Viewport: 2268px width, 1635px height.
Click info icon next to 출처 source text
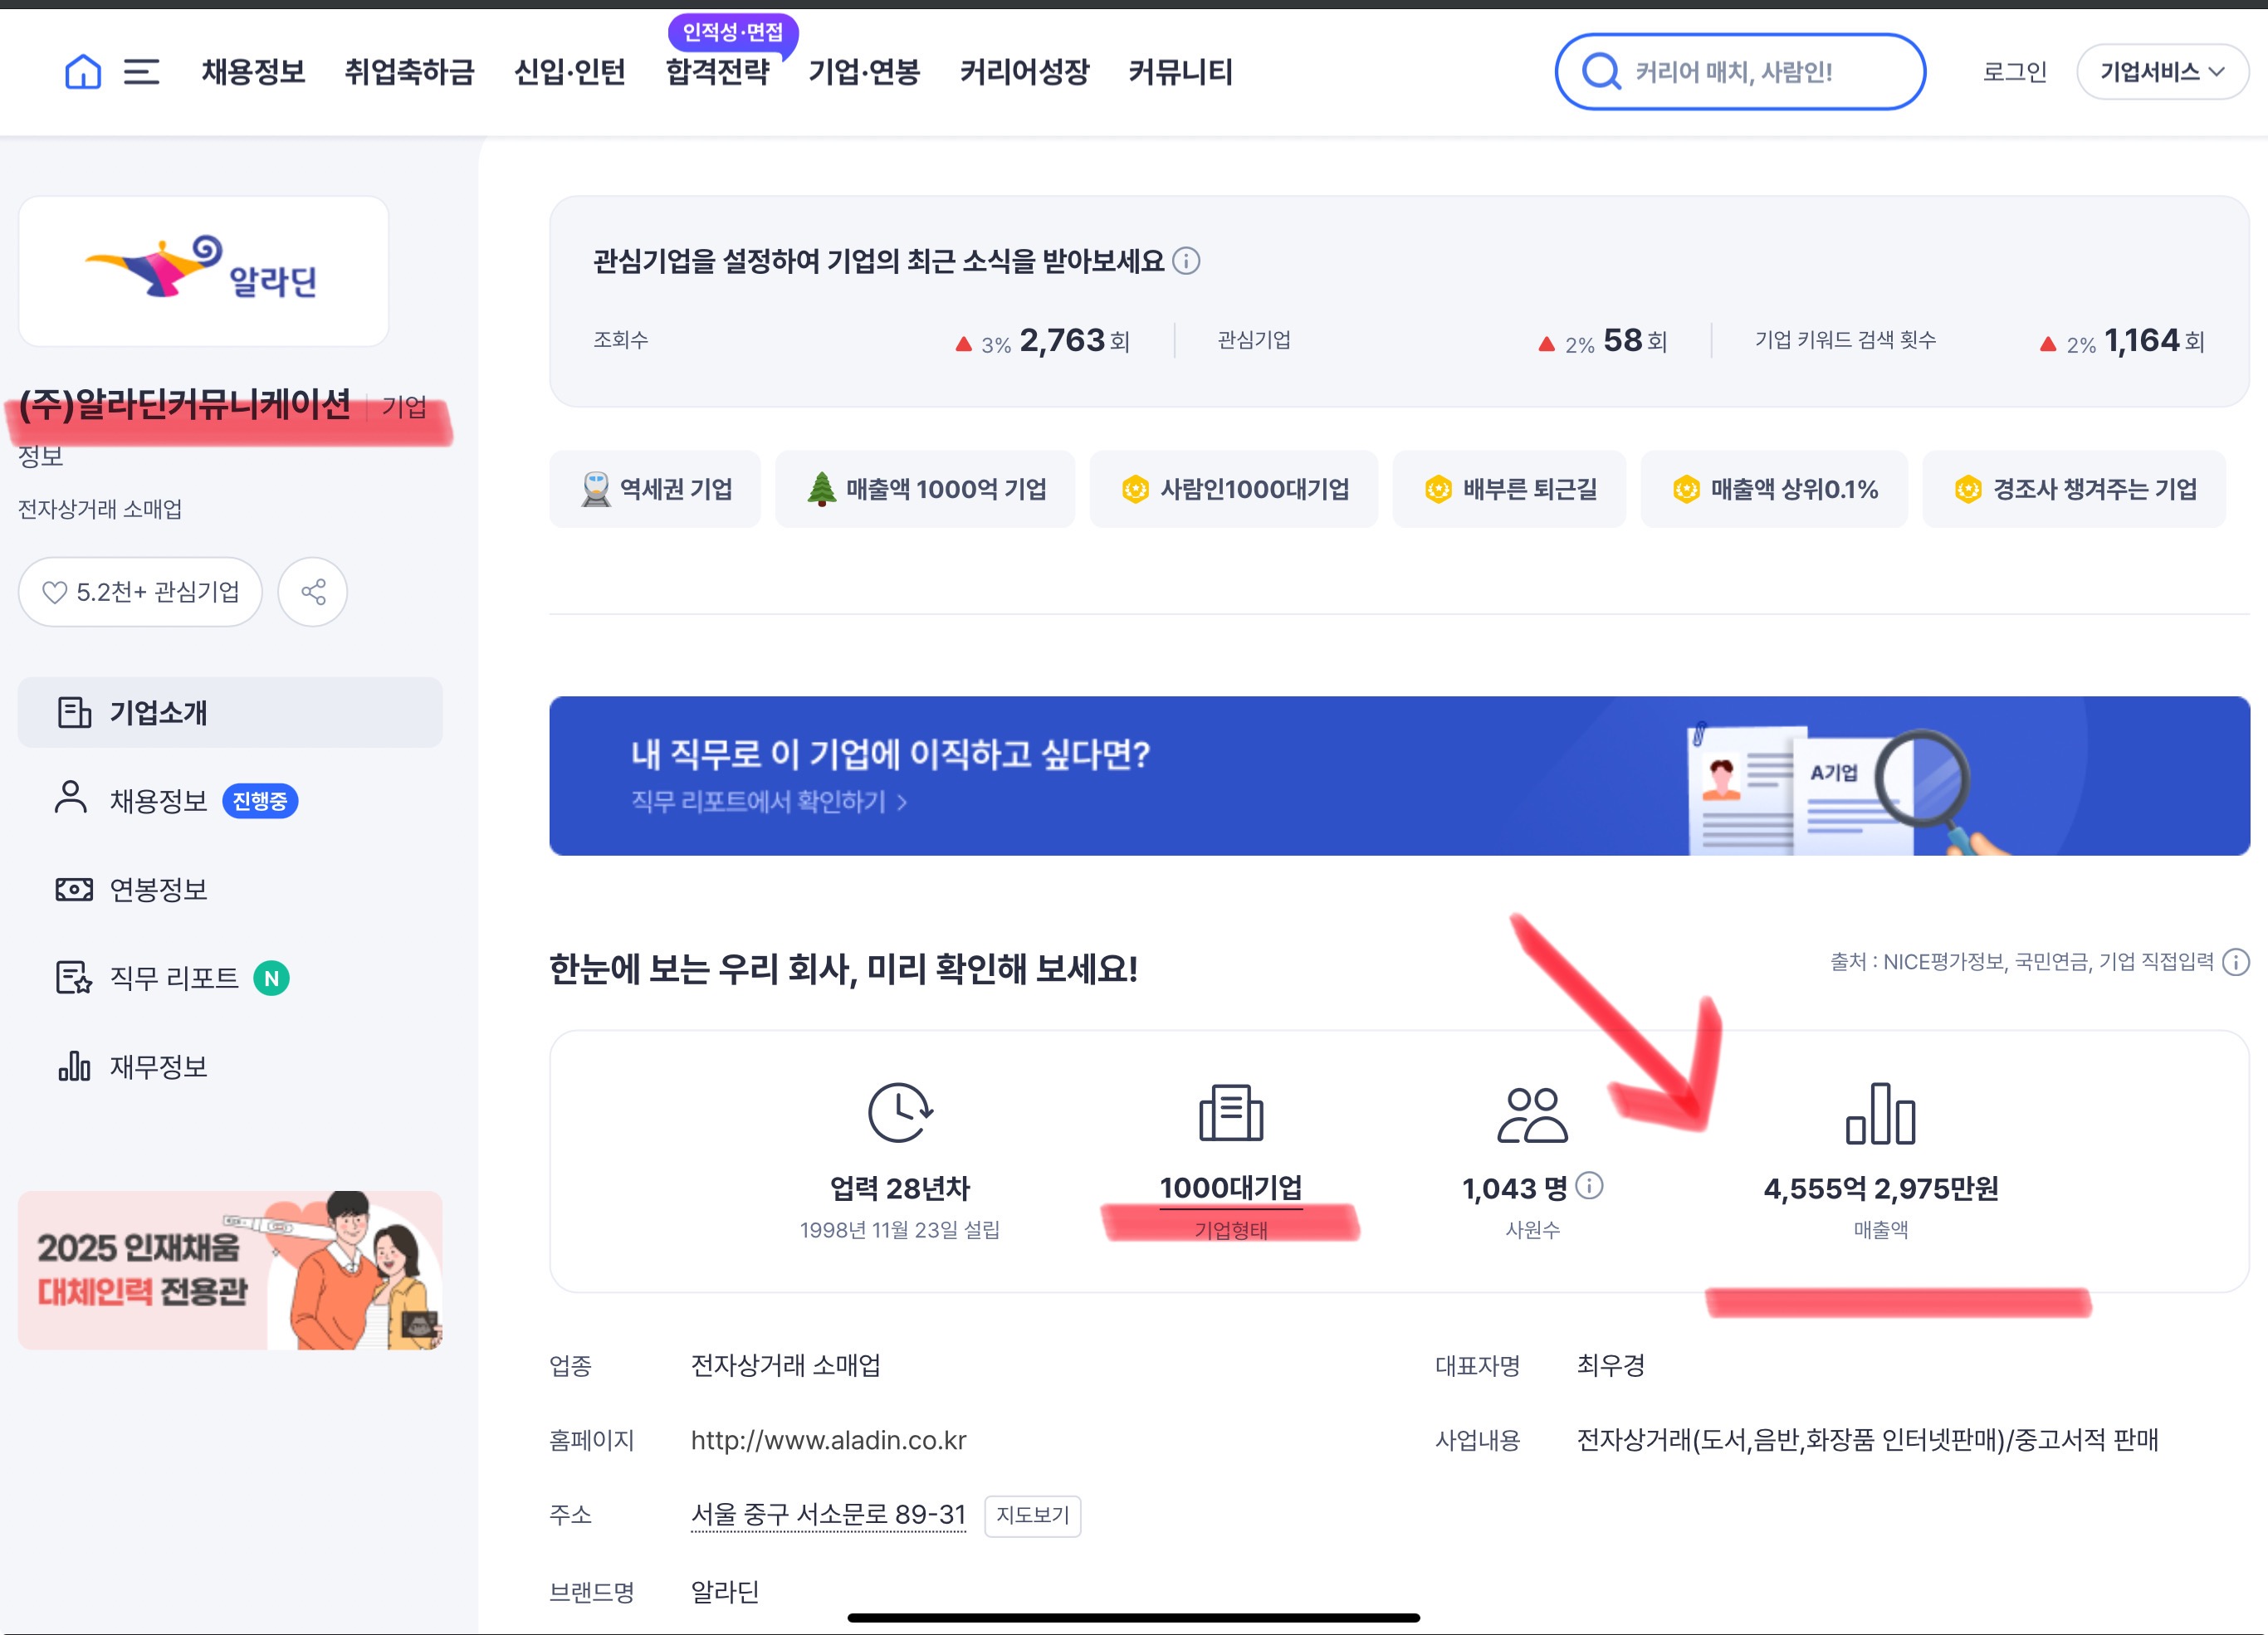click(2236, 962)
